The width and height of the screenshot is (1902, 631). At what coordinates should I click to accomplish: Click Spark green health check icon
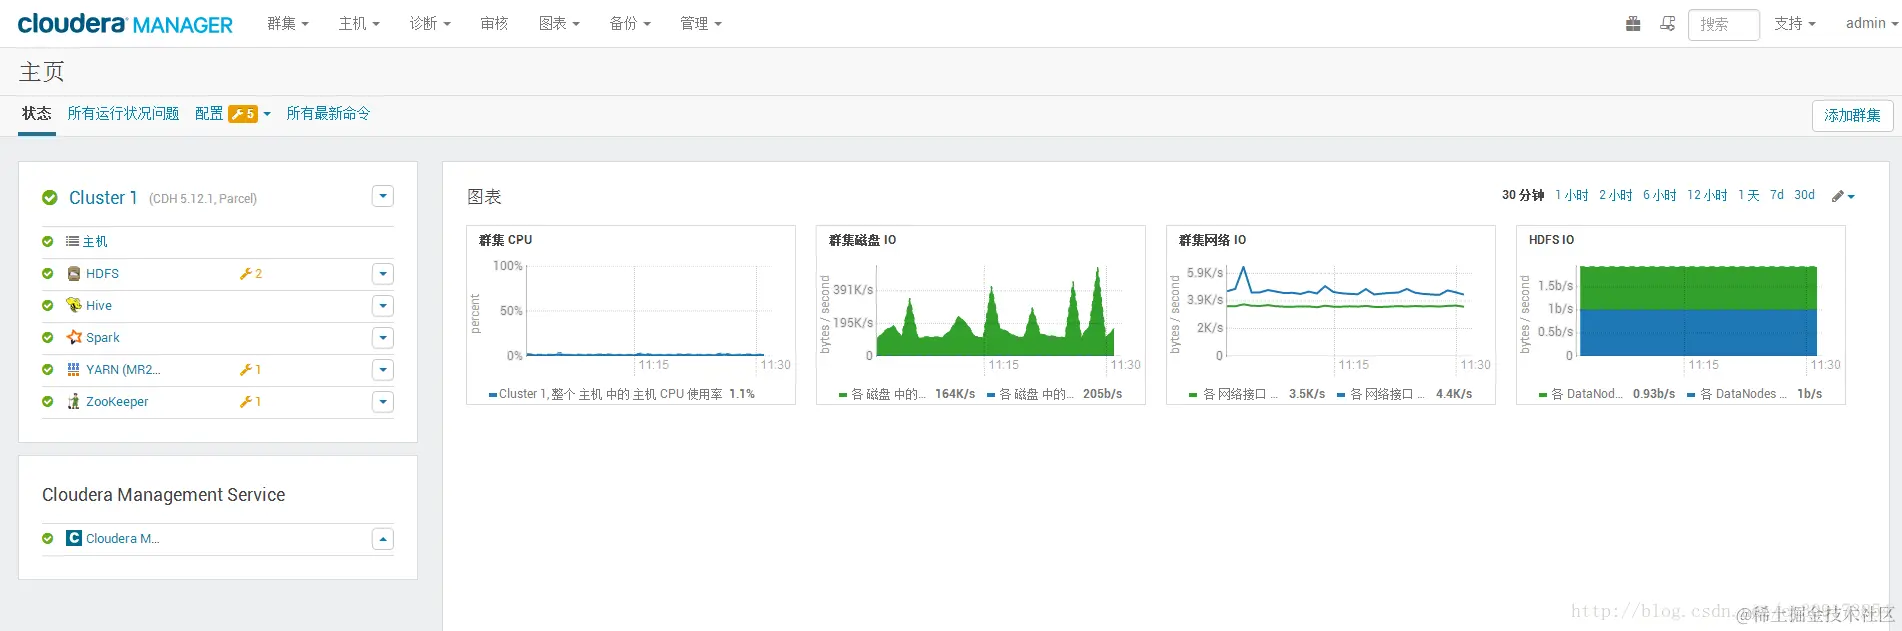[47, 337]
